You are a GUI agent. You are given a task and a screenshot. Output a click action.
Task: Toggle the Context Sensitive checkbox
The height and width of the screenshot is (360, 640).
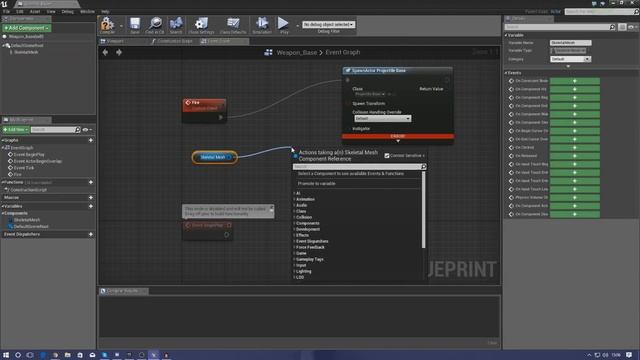387,156
